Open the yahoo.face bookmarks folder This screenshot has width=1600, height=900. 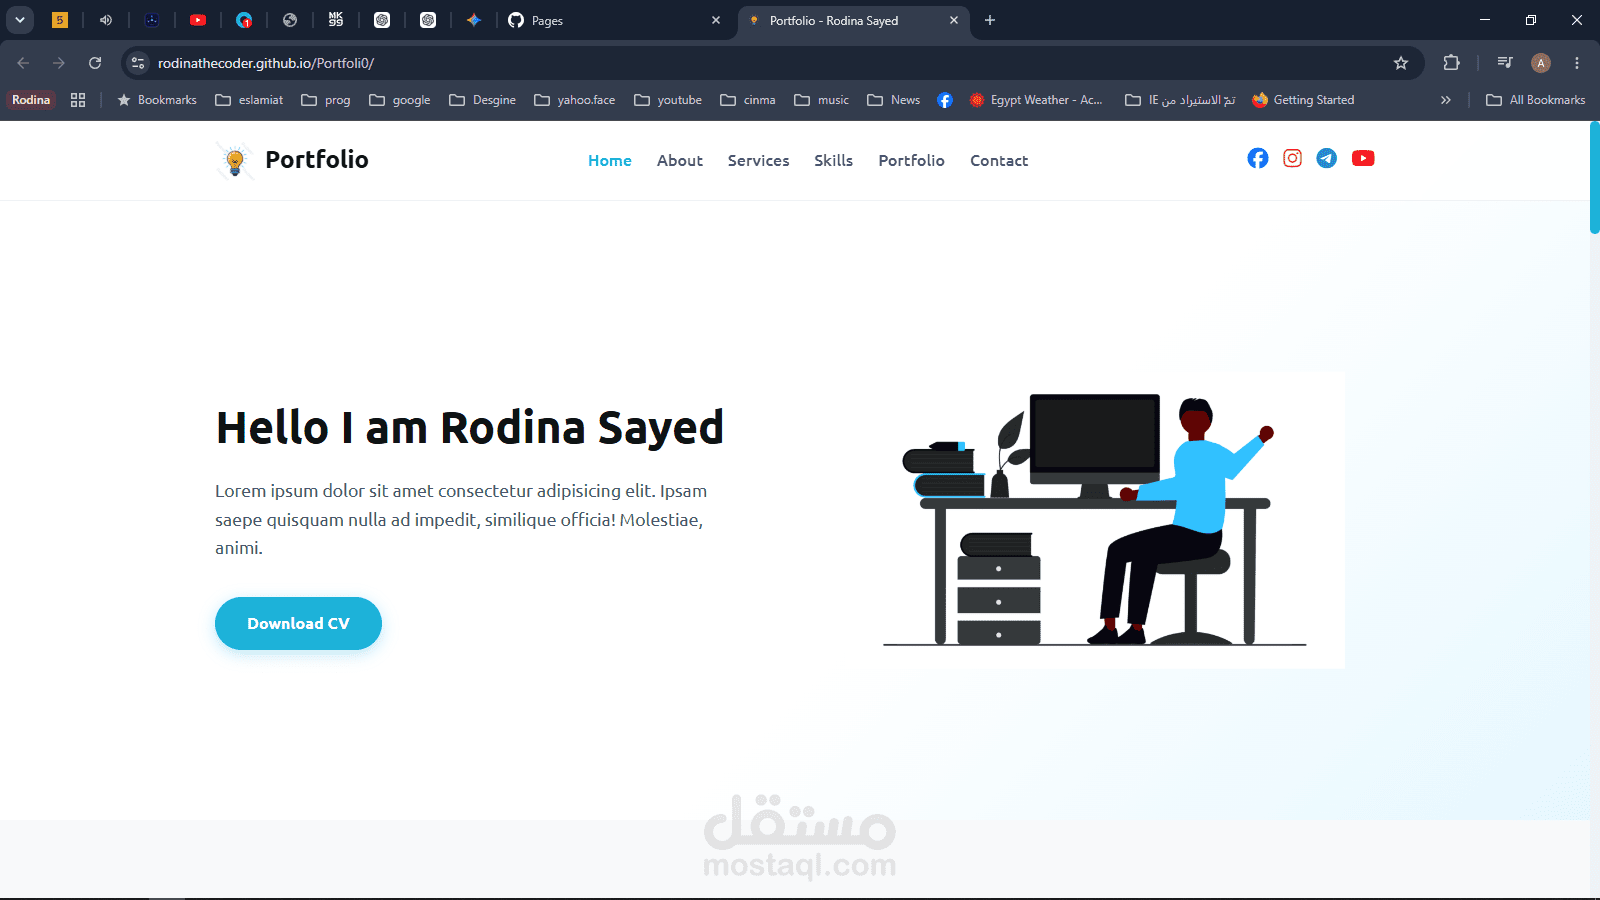[x=575, y=100]
